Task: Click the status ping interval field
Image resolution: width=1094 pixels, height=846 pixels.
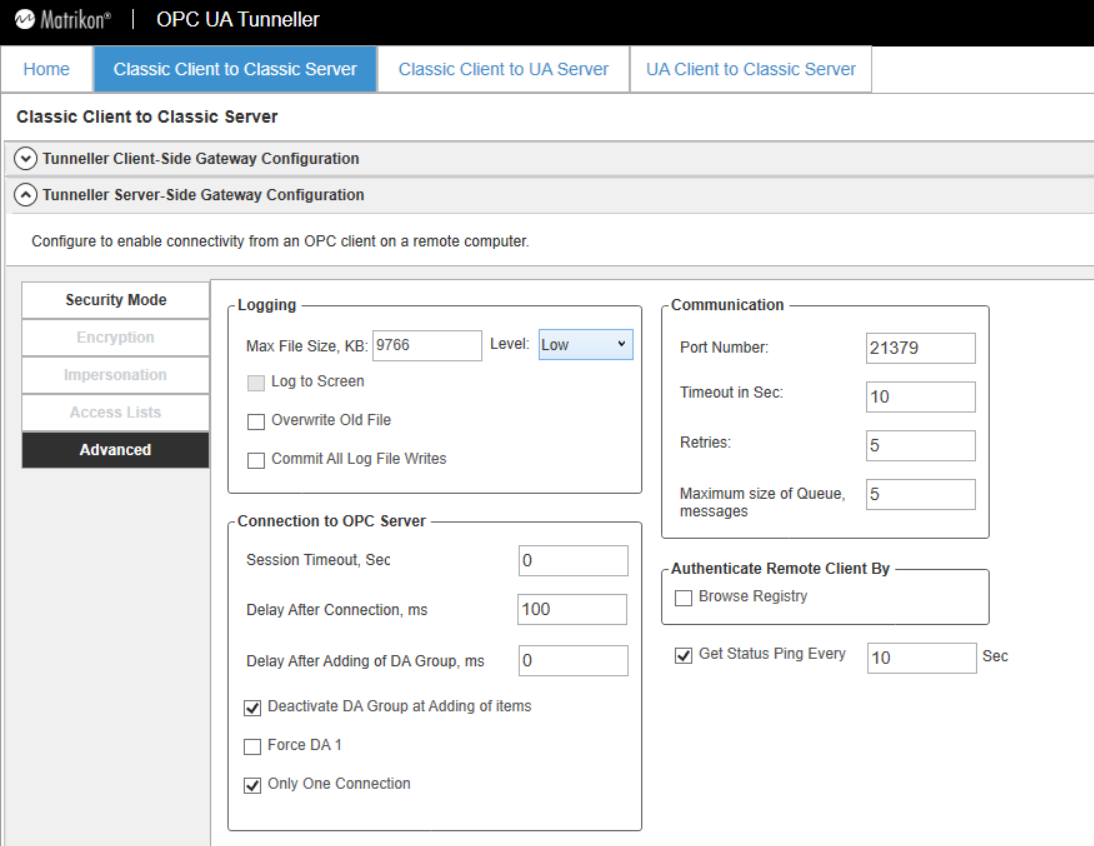Action: click(x=922, y=658)
